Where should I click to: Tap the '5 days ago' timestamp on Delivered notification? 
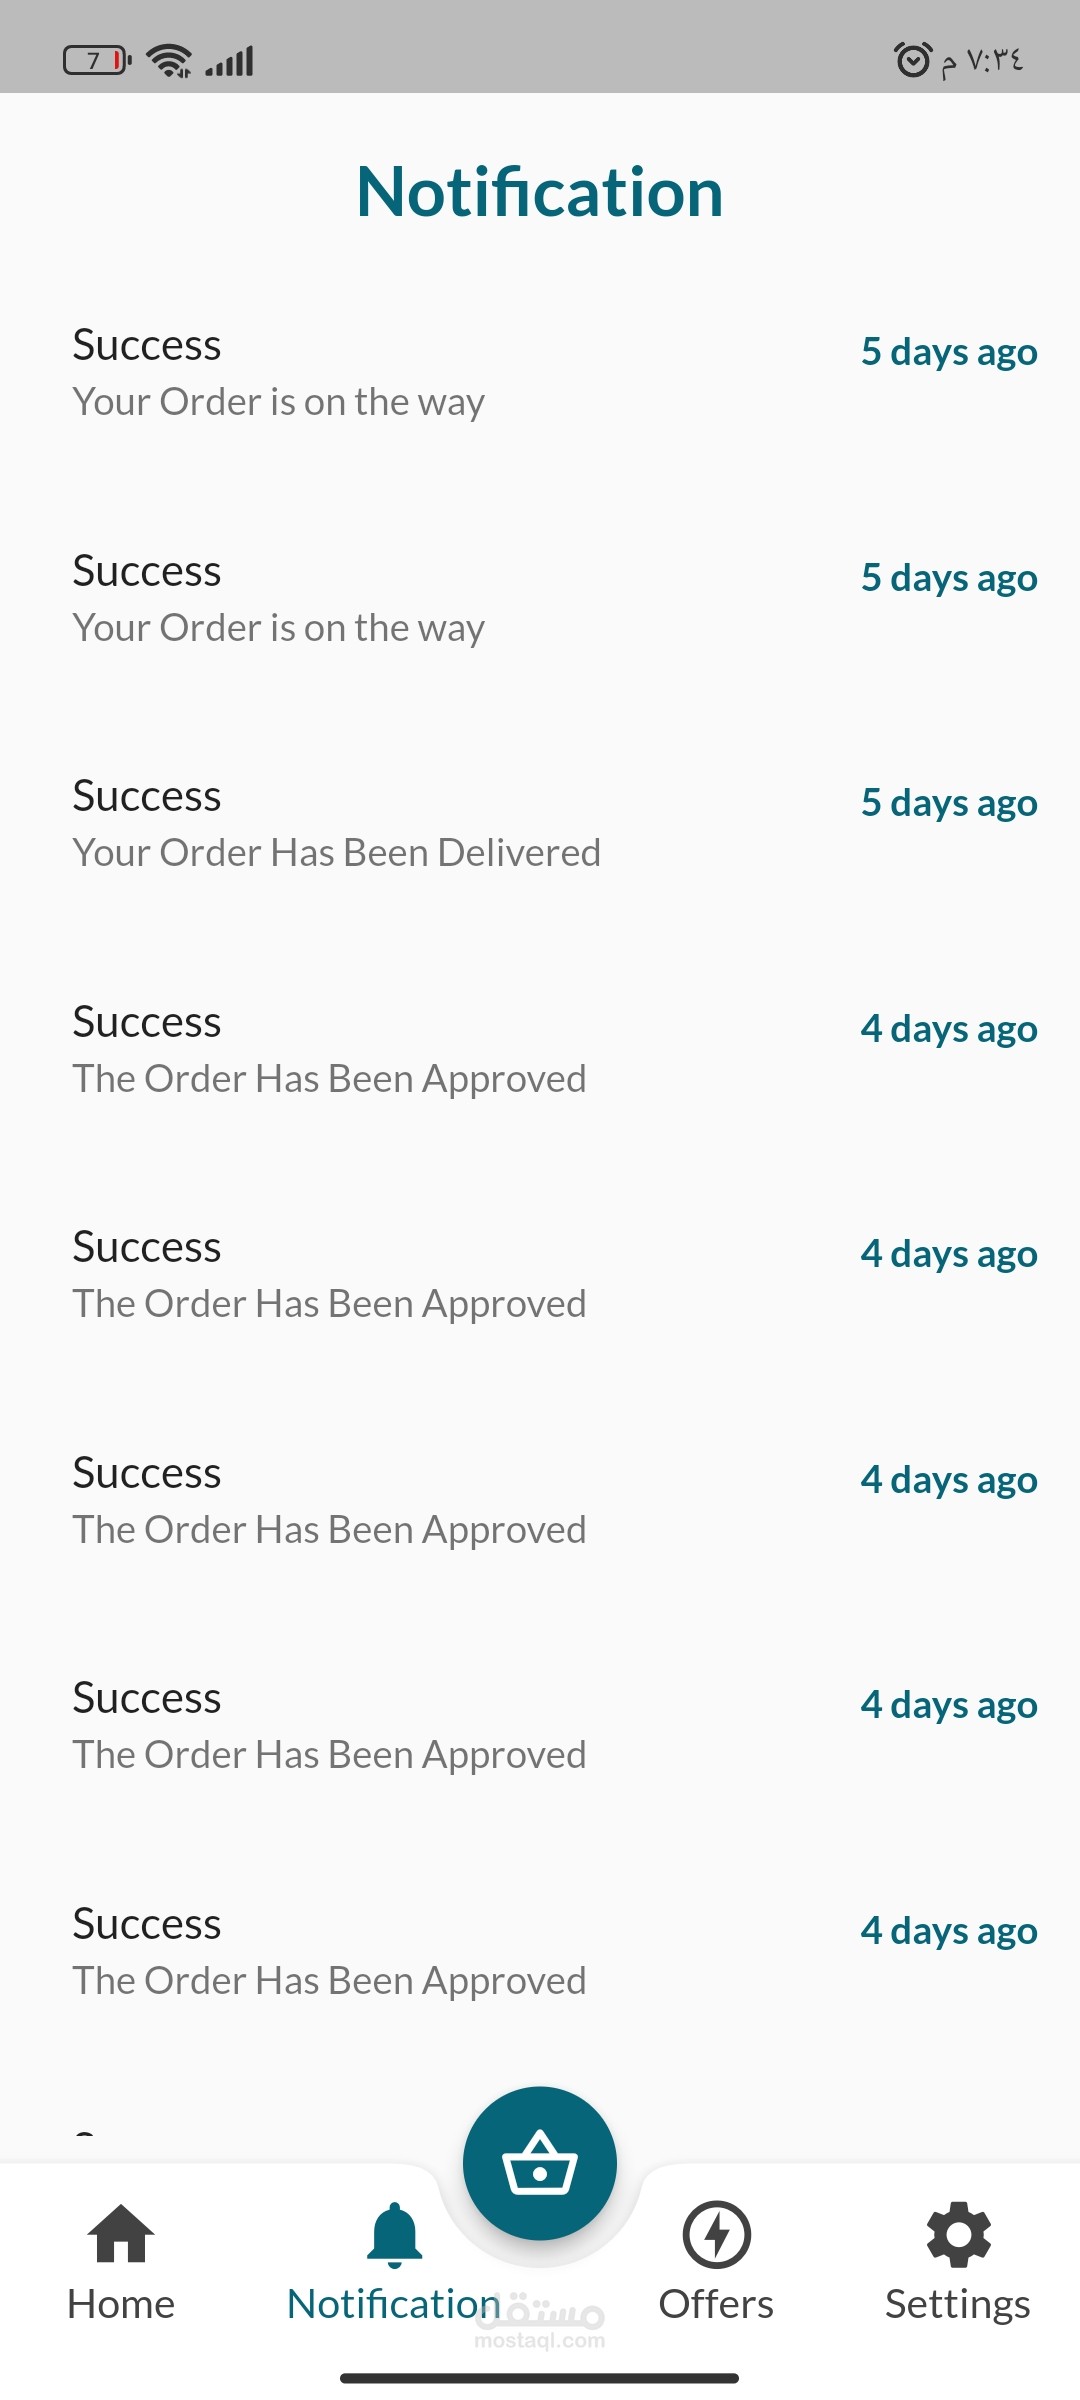coord(949,804)
